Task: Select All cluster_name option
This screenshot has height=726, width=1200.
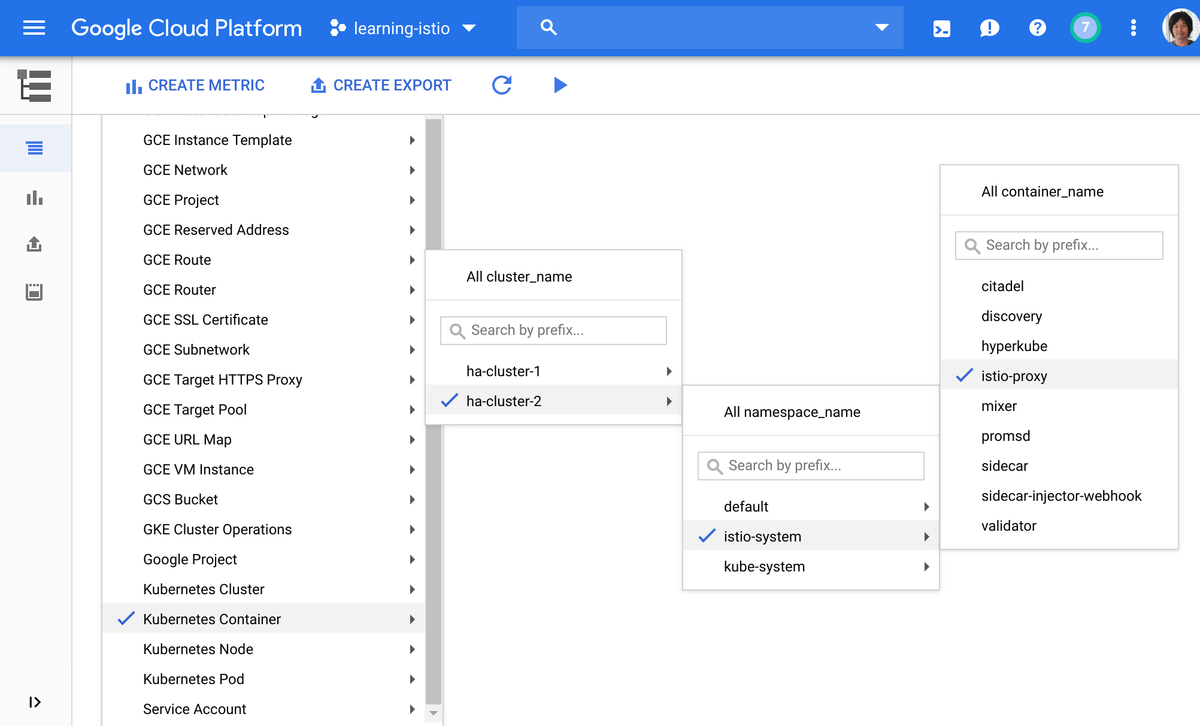Action: pos(519,277)
